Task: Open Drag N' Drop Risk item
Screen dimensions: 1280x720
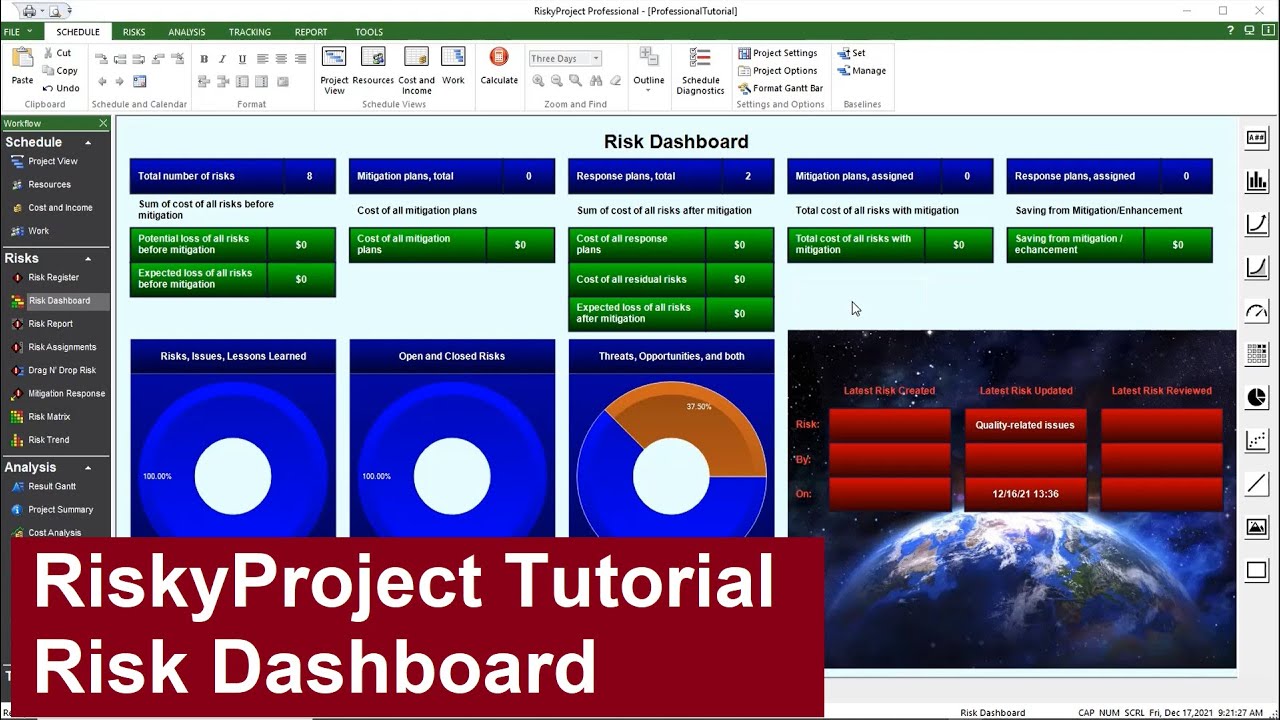Action: pos(62,370)
